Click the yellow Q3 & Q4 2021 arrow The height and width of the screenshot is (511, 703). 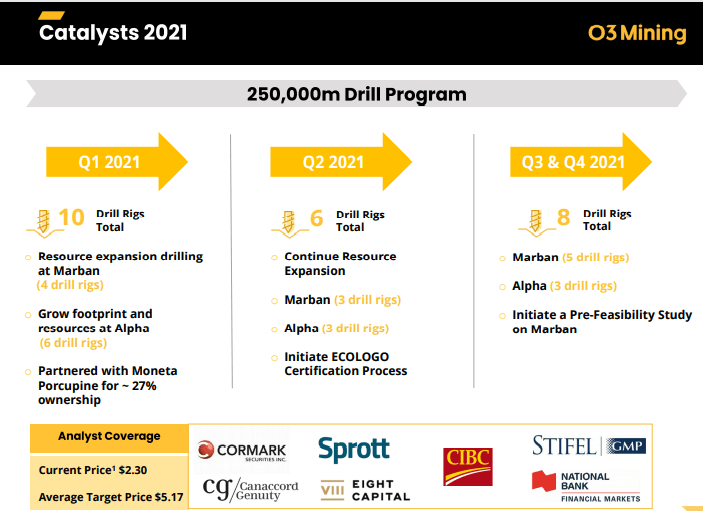(581, 162)
